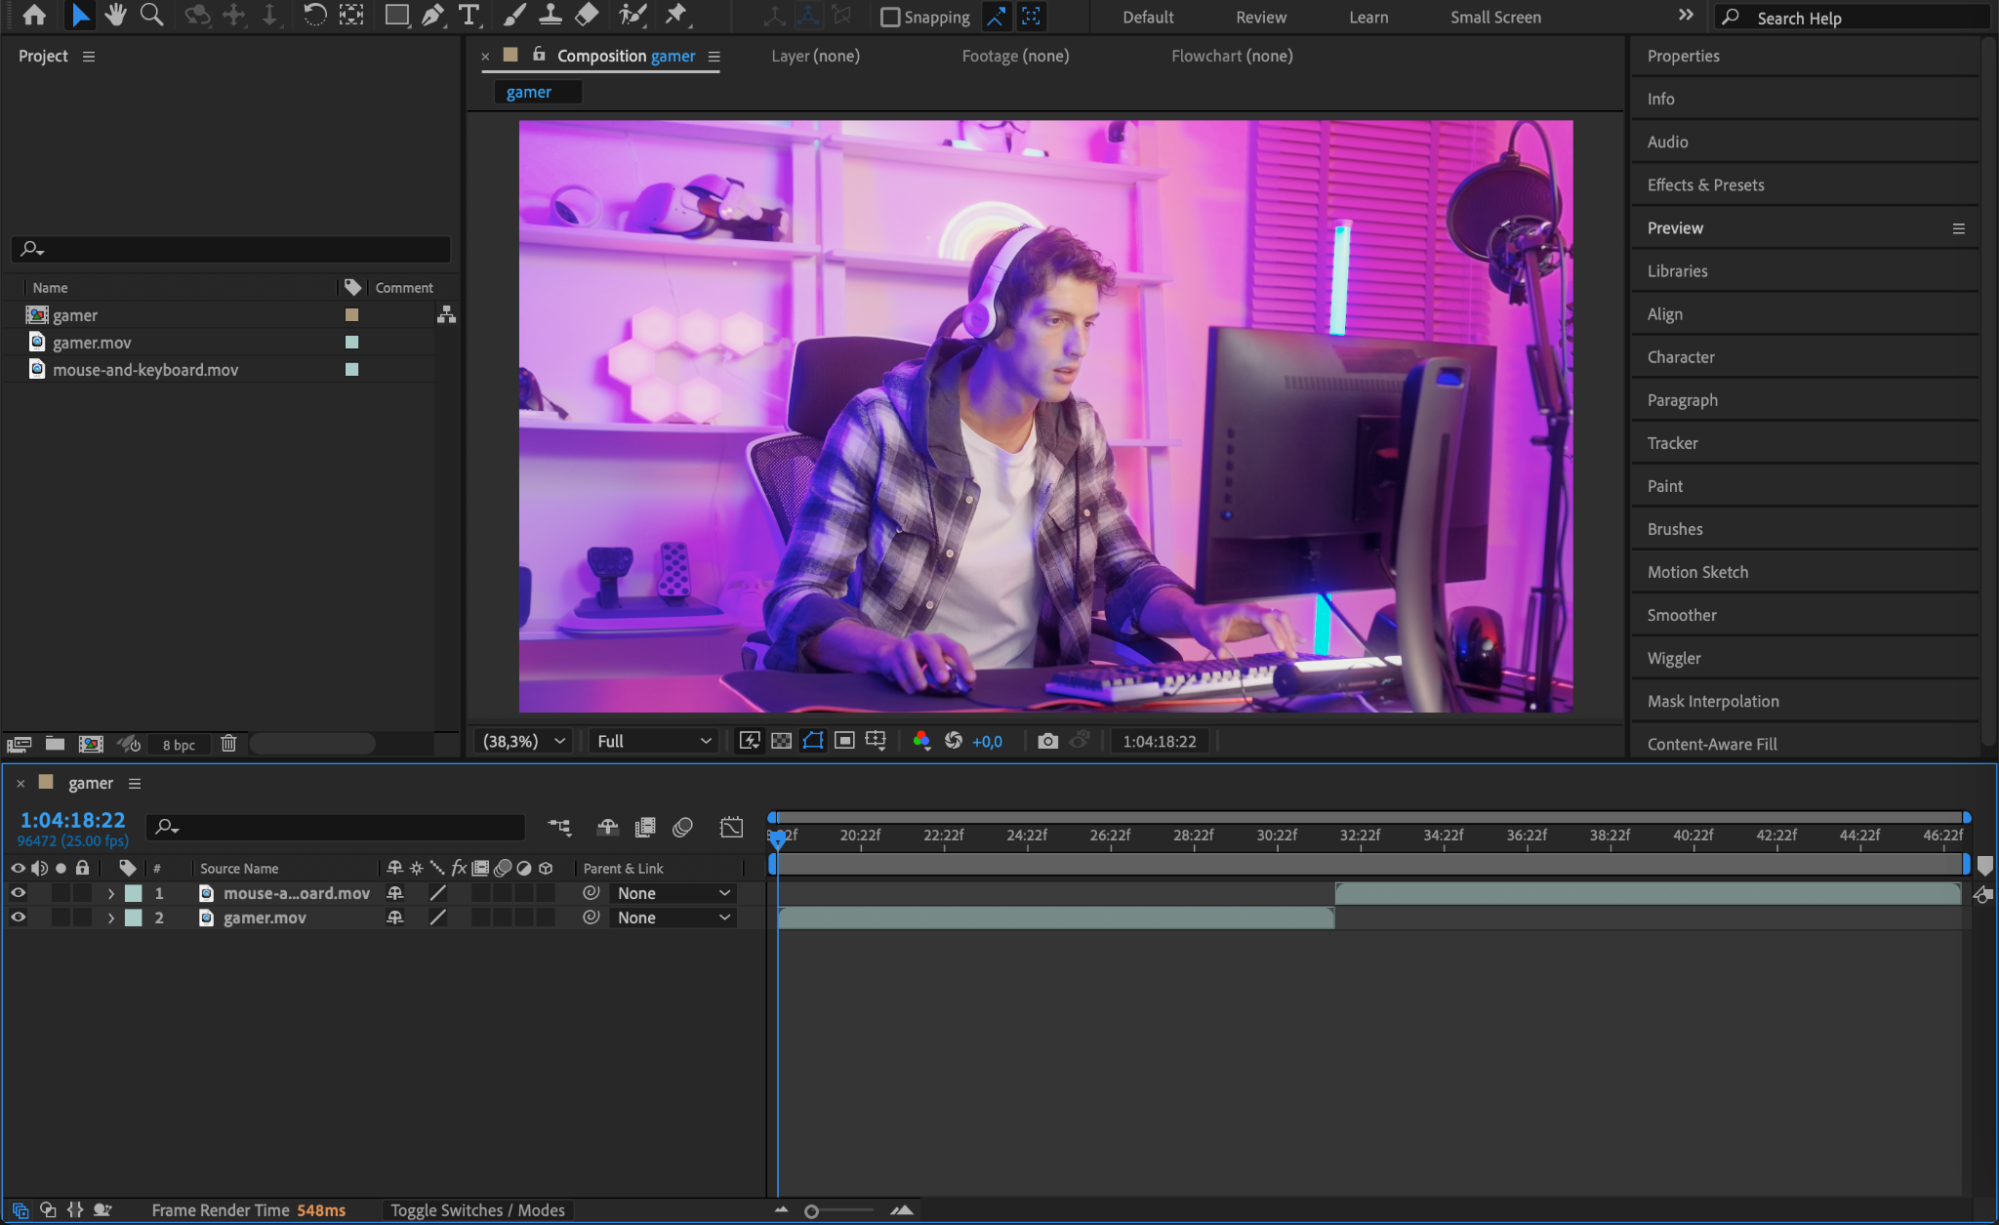This screenshot has height=1225, width=1999.
Task: Select the Eraser tool
Action: tap(587, 15)
